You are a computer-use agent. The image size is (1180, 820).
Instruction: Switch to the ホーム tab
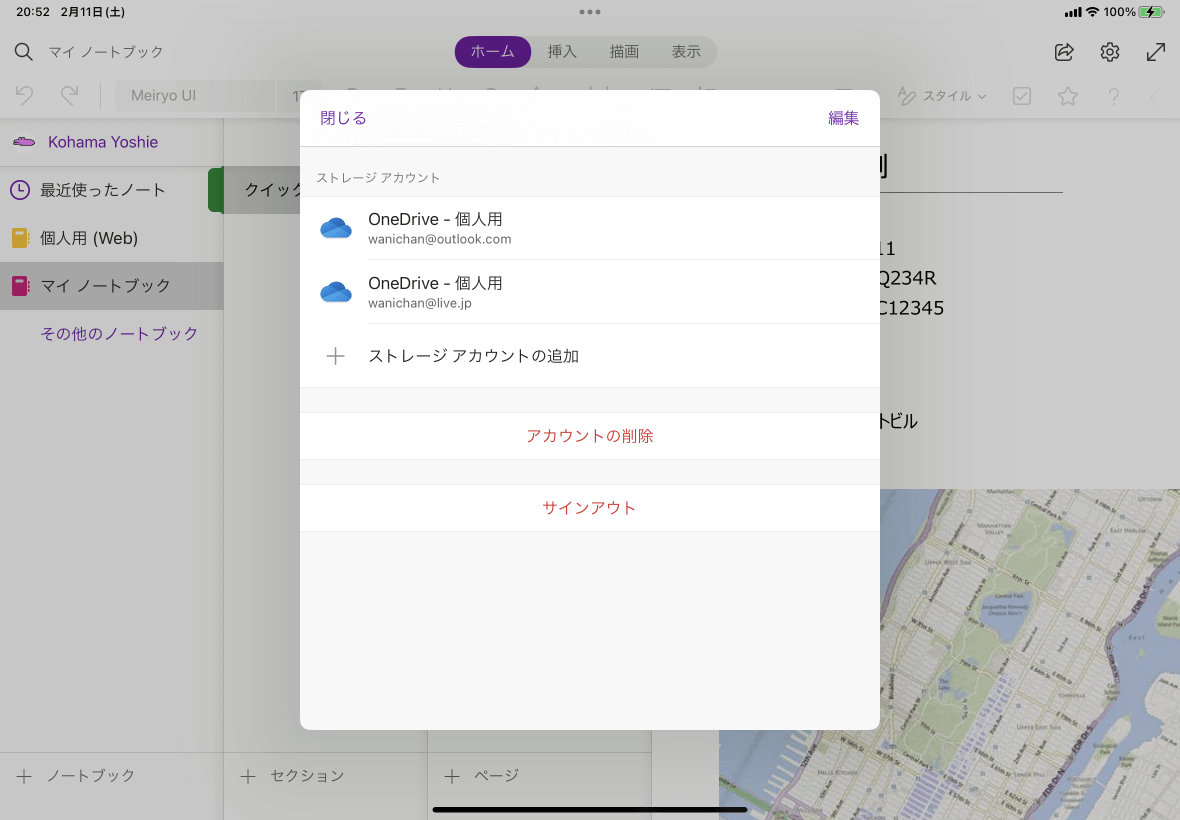point(493,52)
